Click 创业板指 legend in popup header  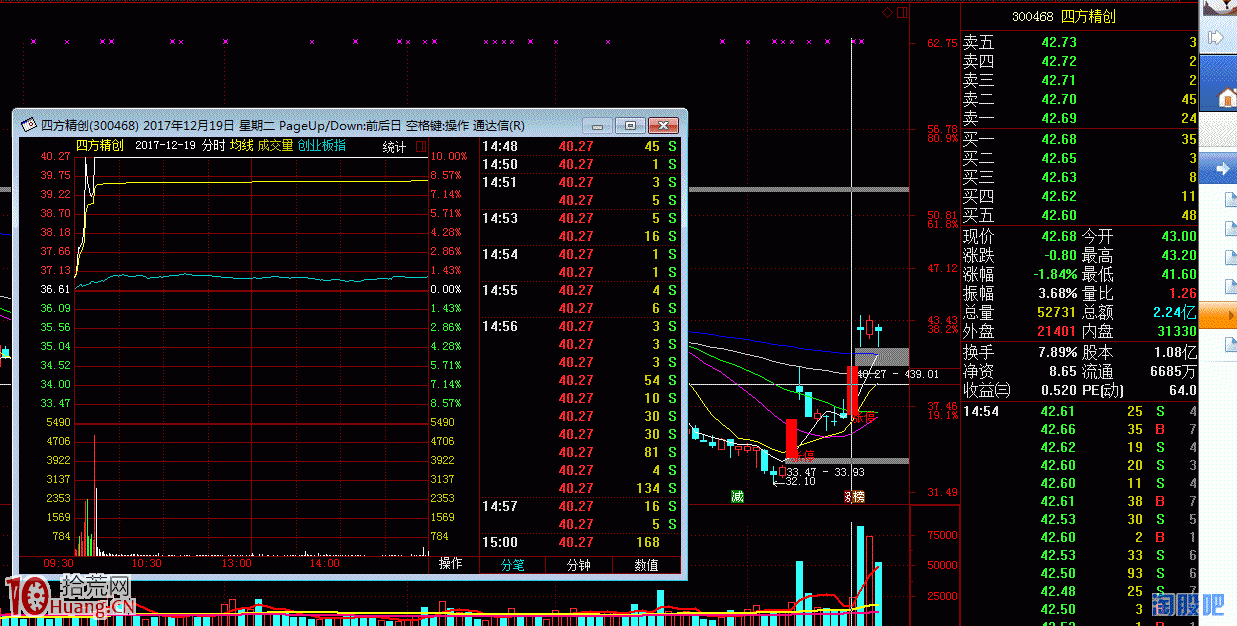click(322, 145)
